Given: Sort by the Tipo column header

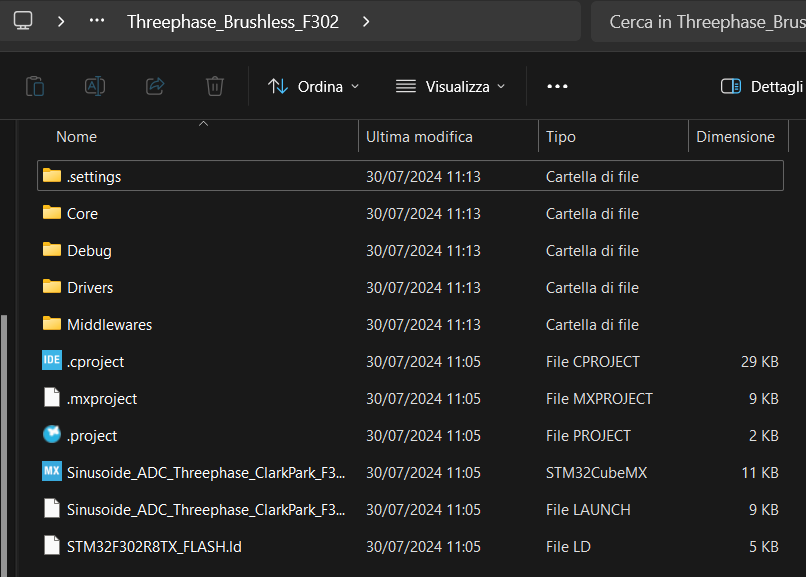Looking at the screenshot, I should click(x=561, y=137).
